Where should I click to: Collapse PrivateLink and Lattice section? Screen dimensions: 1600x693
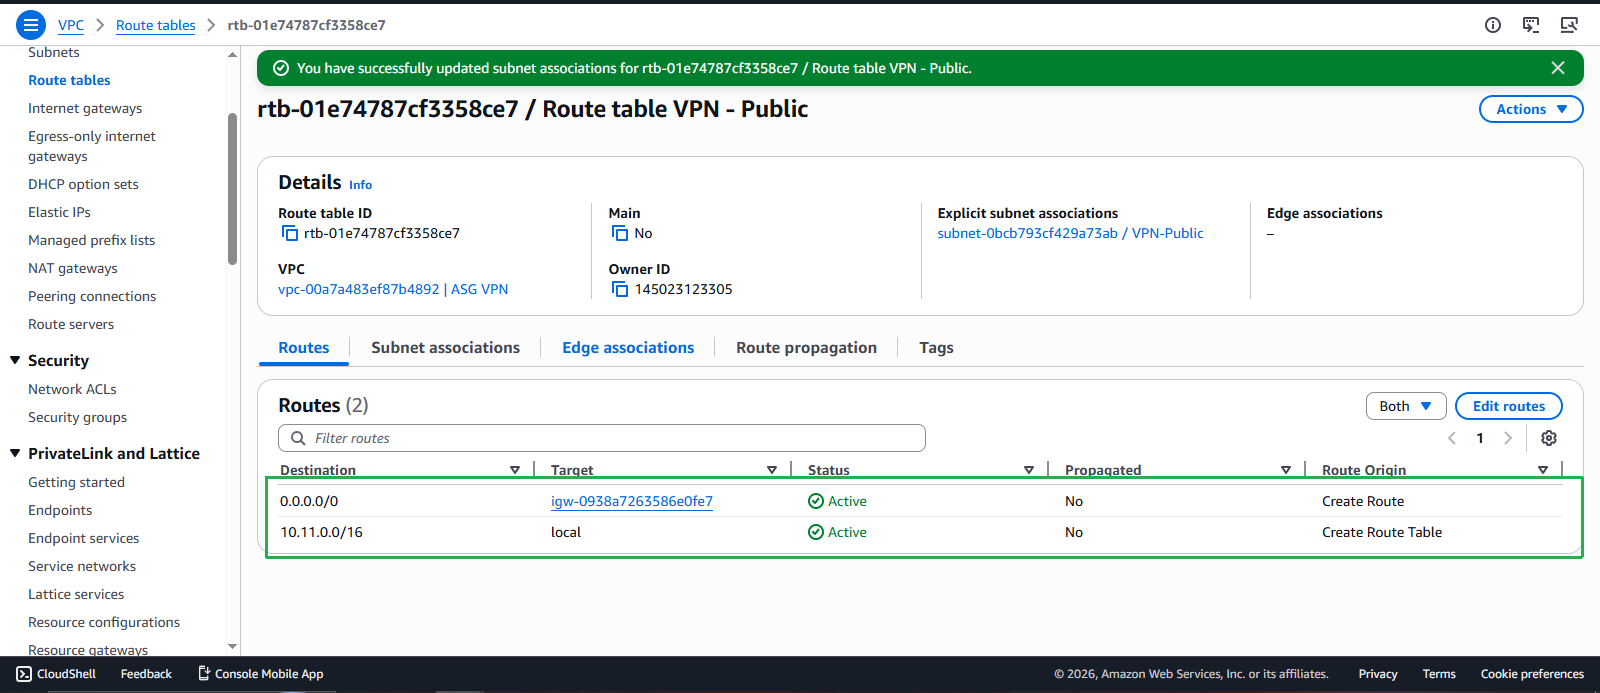point(15,453)
